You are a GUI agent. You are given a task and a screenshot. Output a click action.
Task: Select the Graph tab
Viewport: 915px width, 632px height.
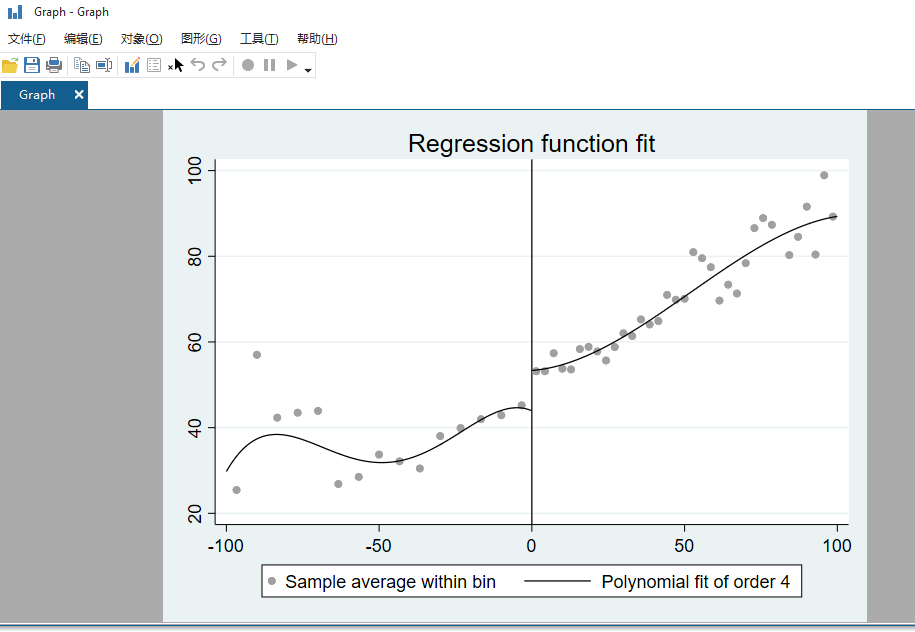(35, 94)
